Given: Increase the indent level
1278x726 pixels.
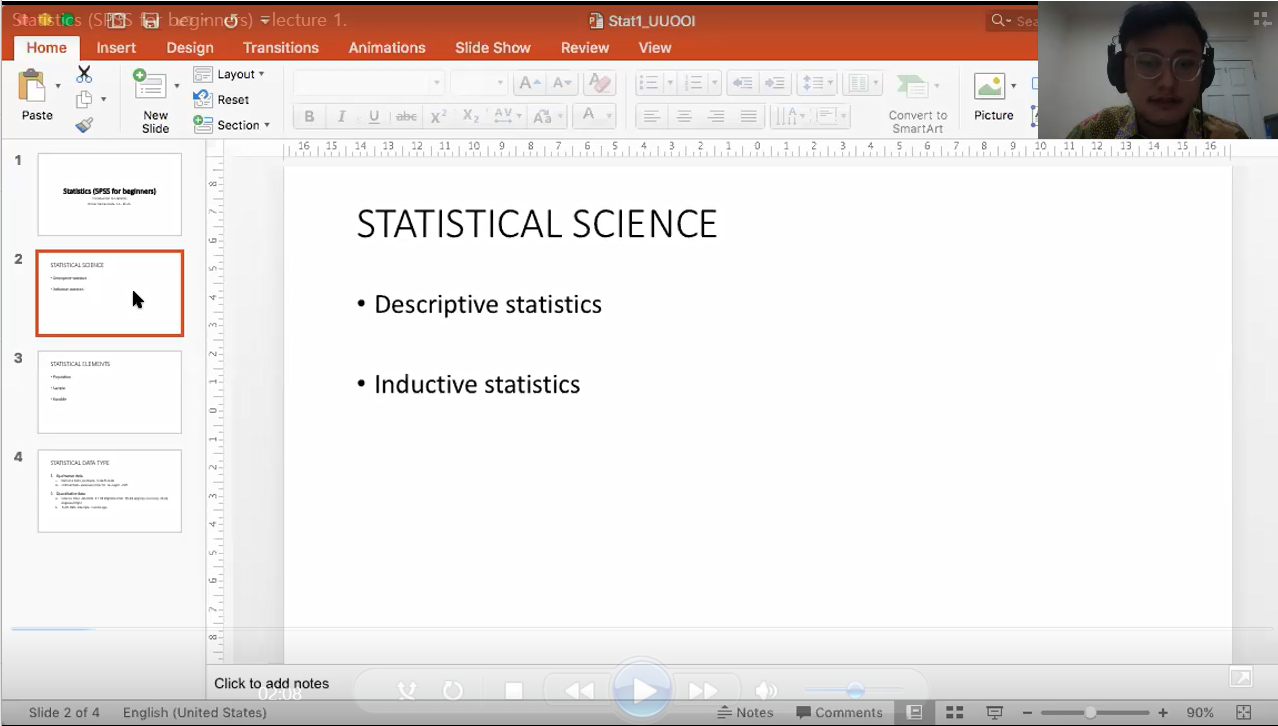Looking at the screenshot, I should tap(774, 83).
